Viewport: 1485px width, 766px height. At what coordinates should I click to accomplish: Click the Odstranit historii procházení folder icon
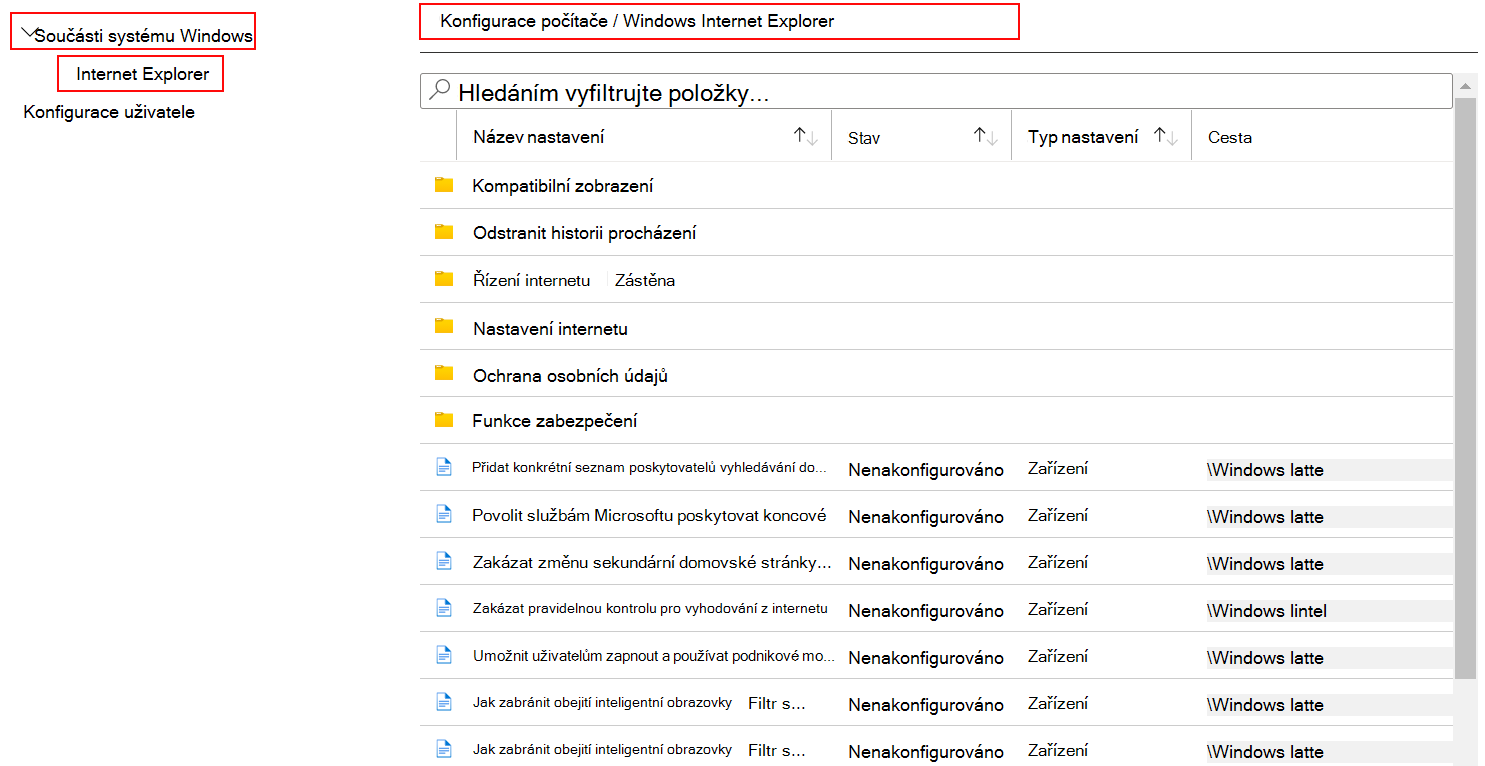point(444,232)
